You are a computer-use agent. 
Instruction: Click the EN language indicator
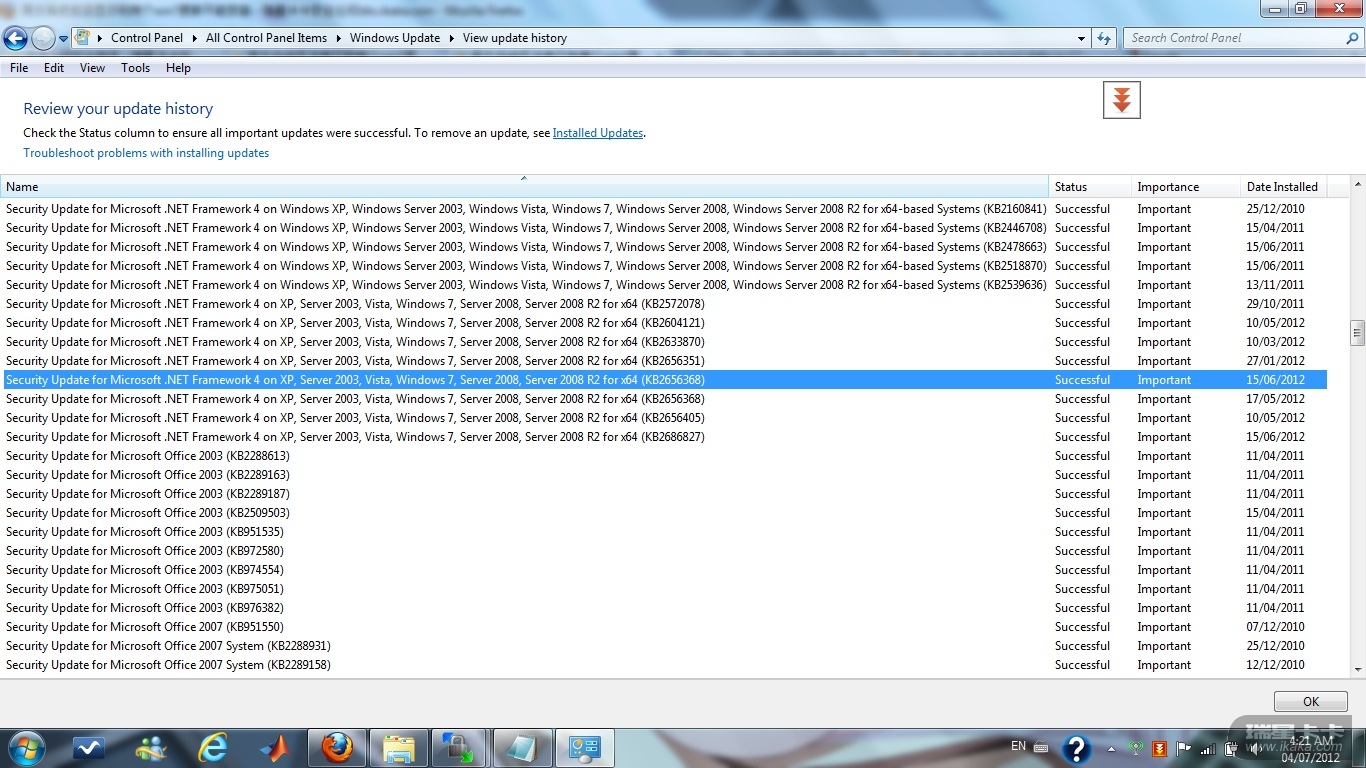(1018, 746)
